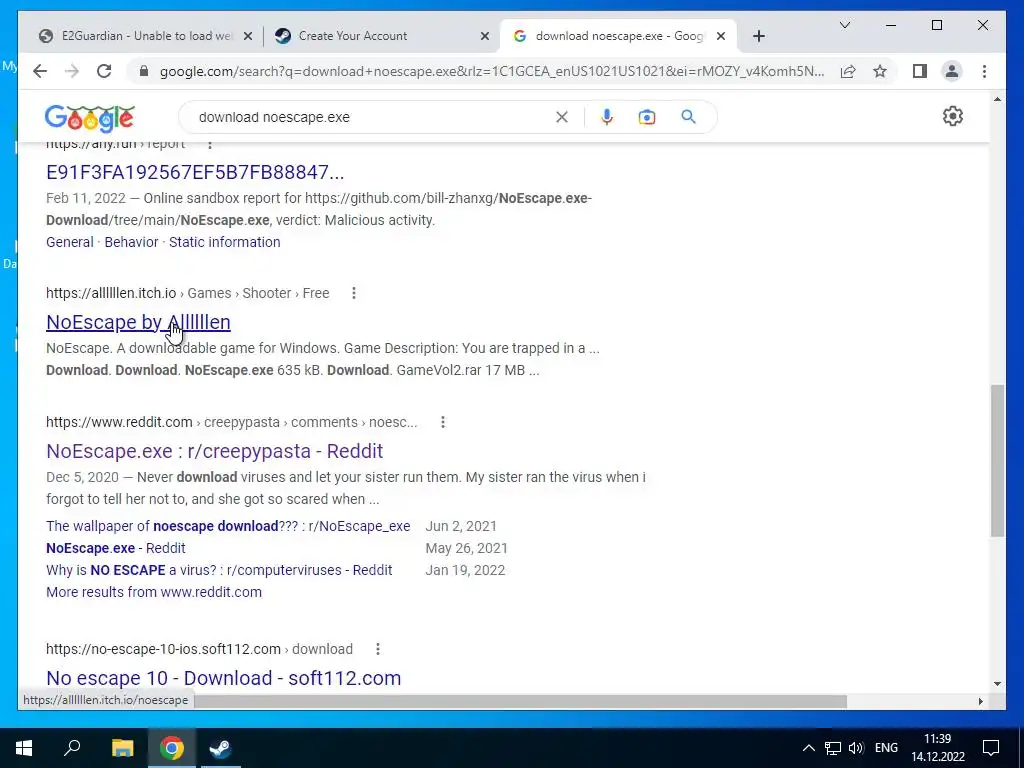Click the Chrome address bar URL

tap(491, 71)
